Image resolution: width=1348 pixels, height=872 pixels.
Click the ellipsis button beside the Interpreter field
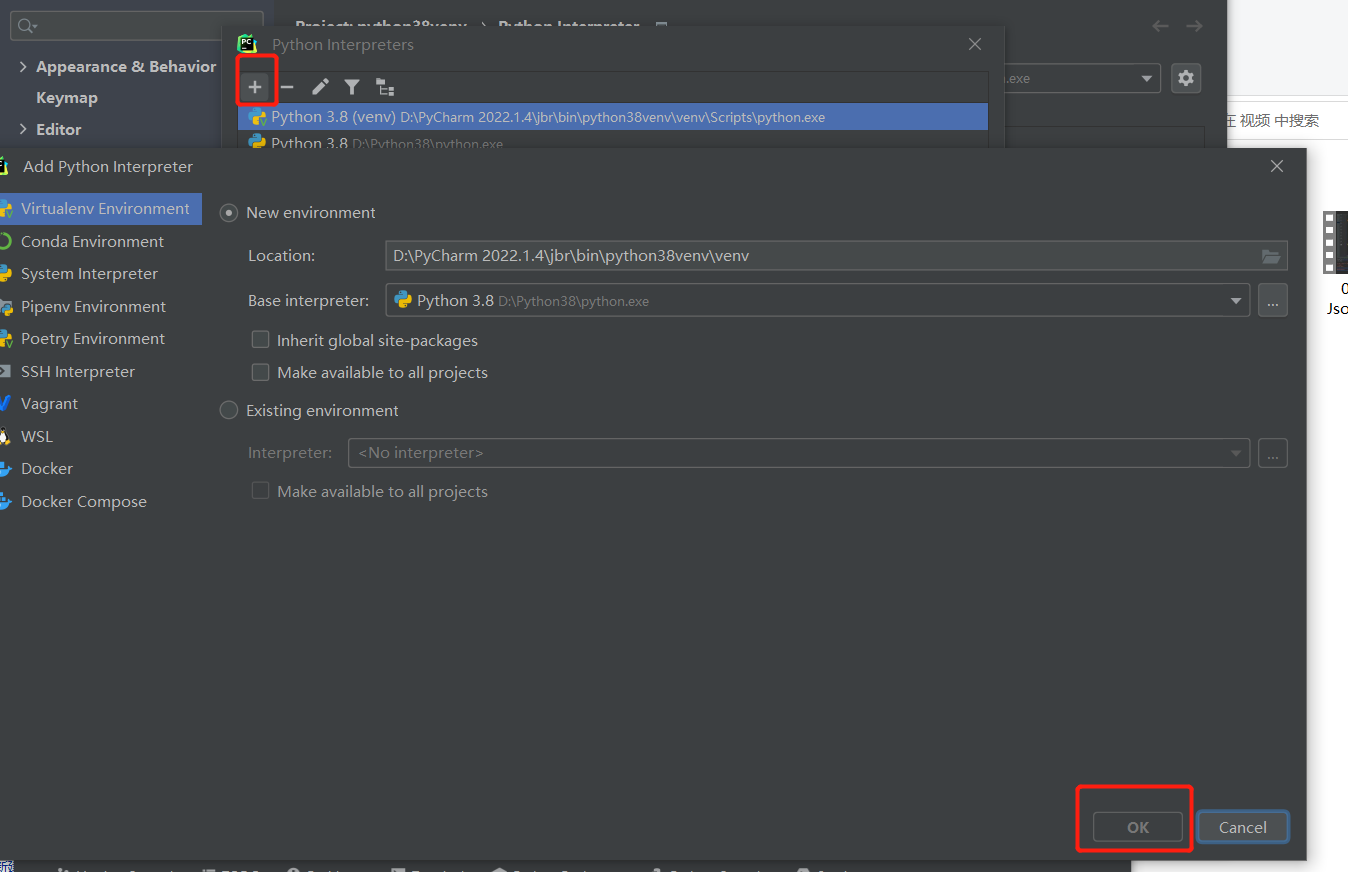tap(1273, 453)
